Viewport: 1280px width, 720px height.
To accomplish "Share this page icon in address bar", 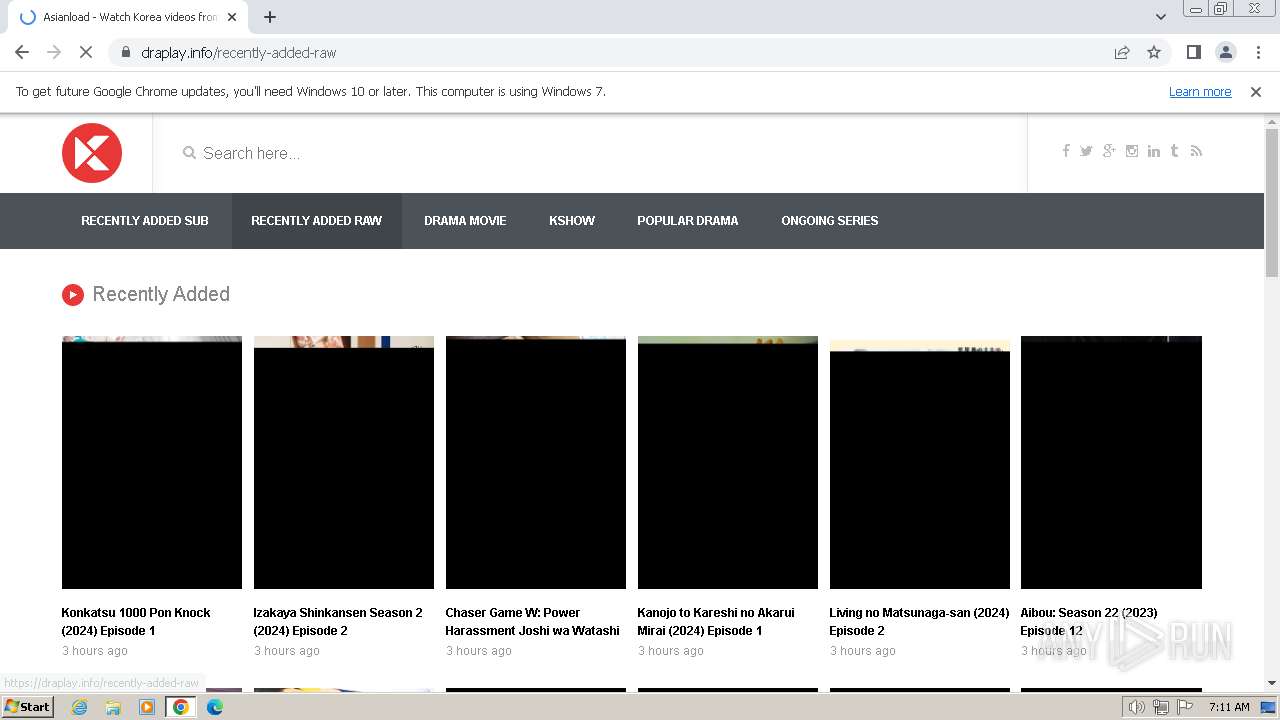I will 1122,52.
